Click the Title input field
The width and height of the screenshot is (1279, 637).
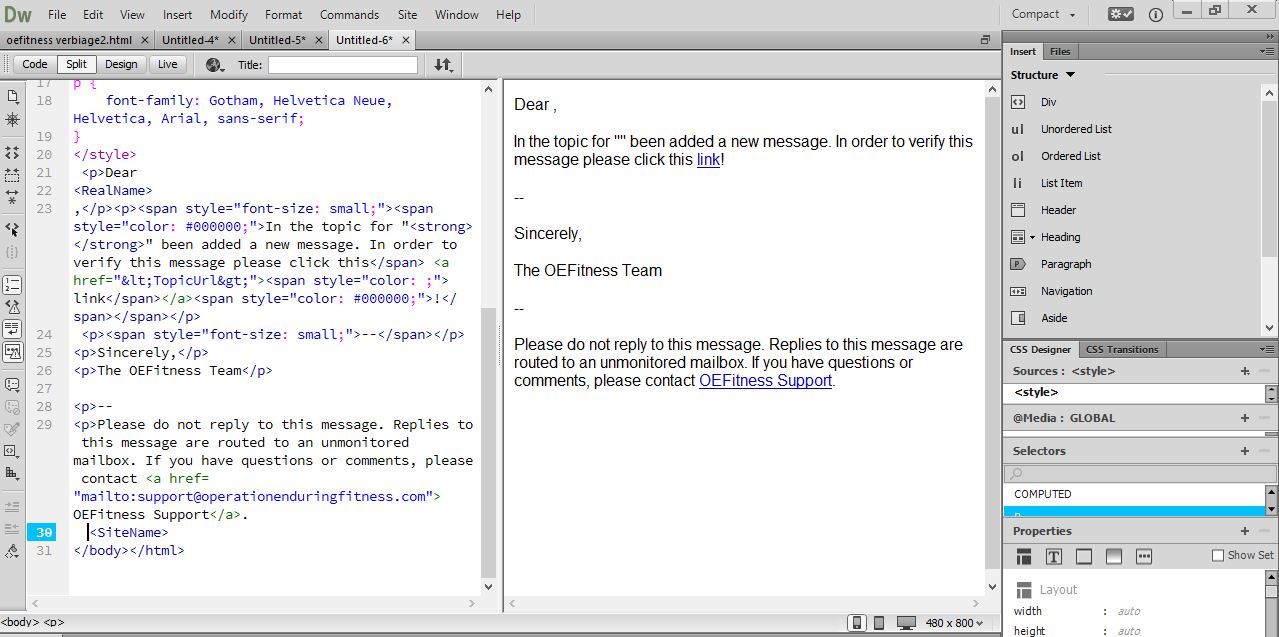342,65
